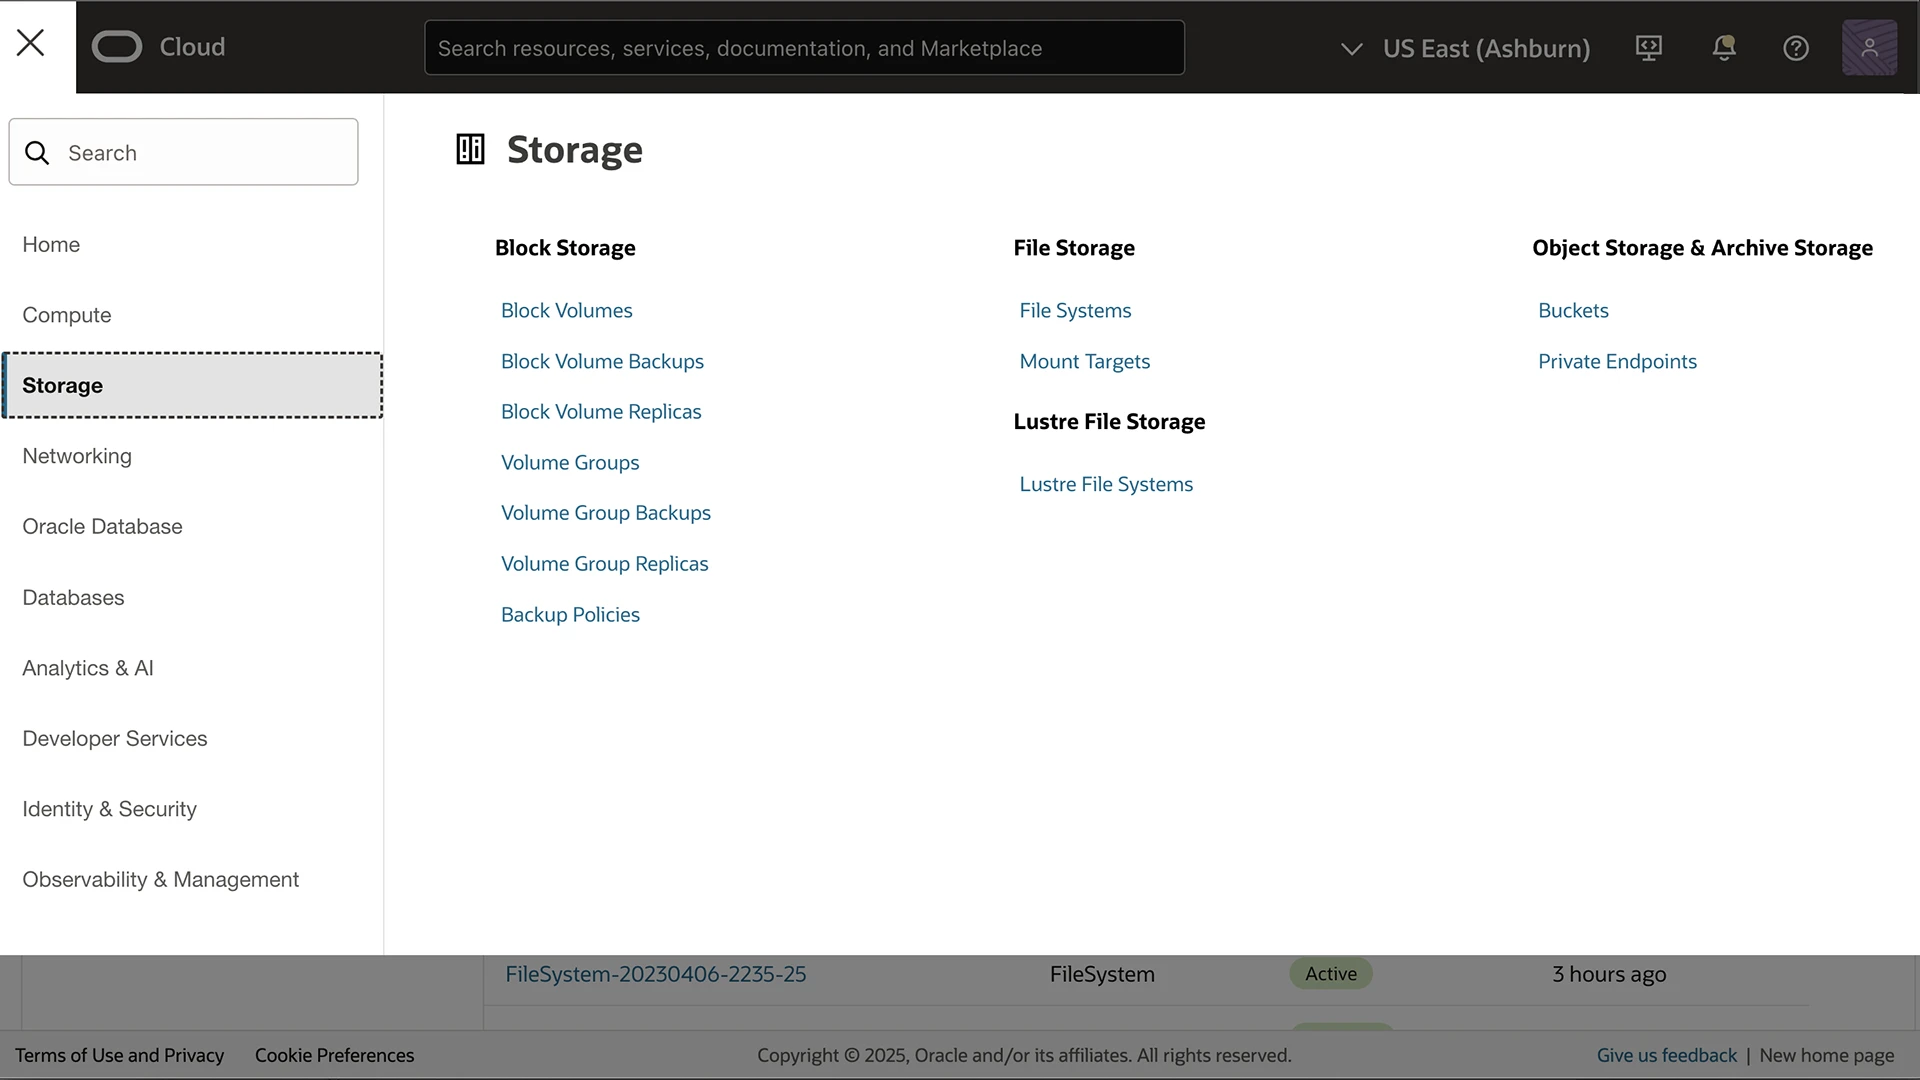
Task: Open the help question mark icon
Action: pyautogui.click(x=1795, y=48)
